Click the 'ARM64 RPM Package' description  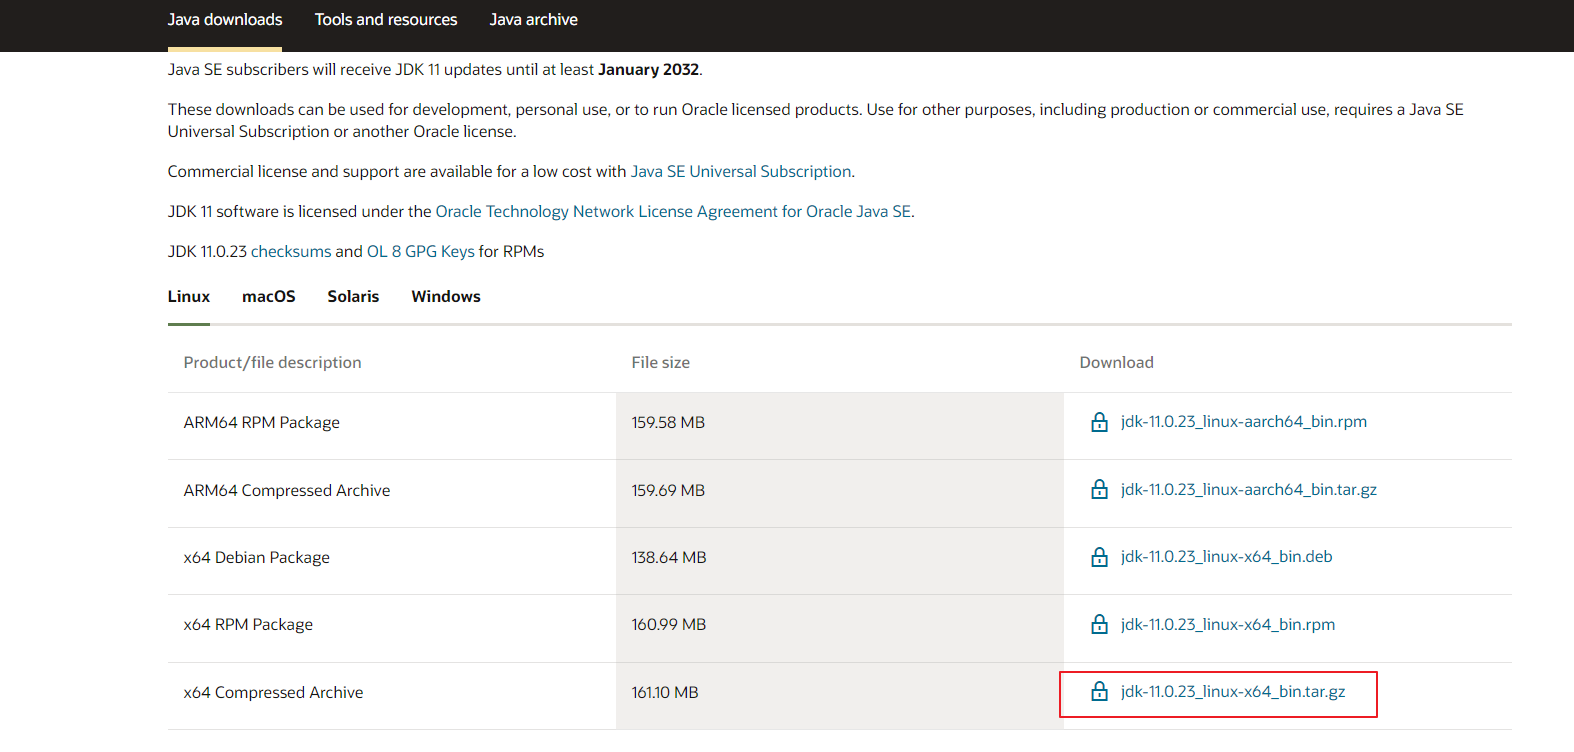pyautogui.click(x=262, y=423)
